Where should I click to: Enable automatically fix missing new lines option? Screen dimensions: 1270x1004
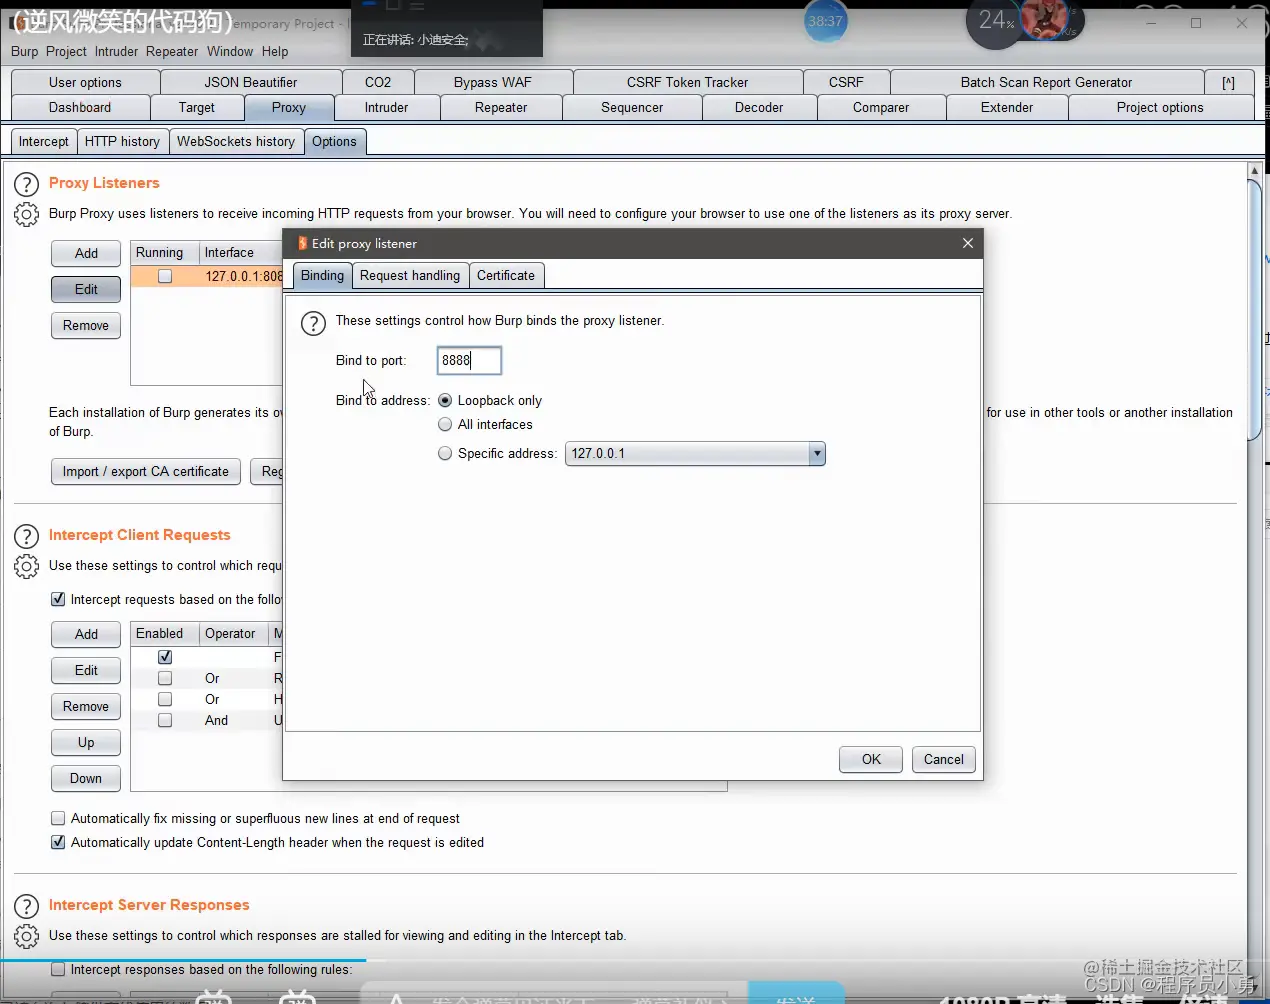(58, 818)
